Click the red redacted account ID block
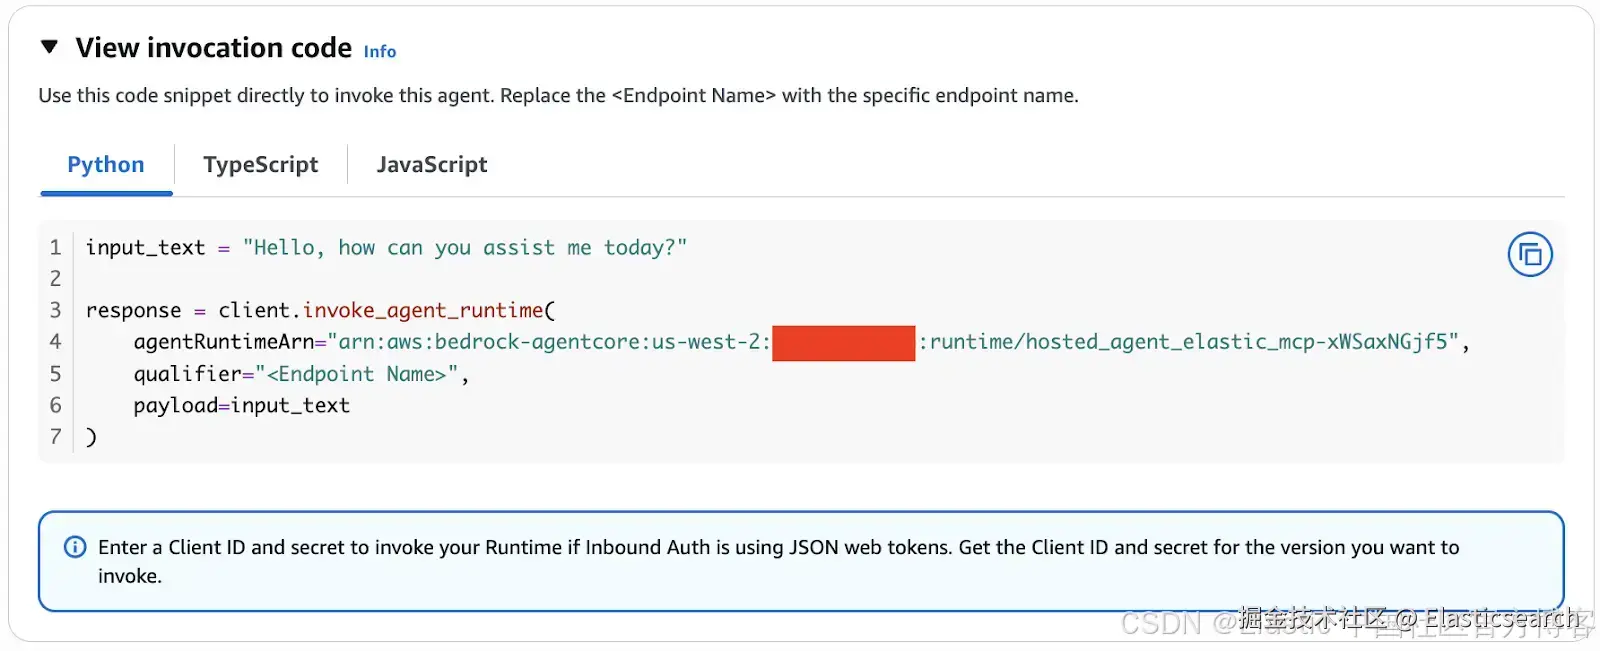This screenshot has width=1600, height=651. pyautogui.click(x=843, y=343)
